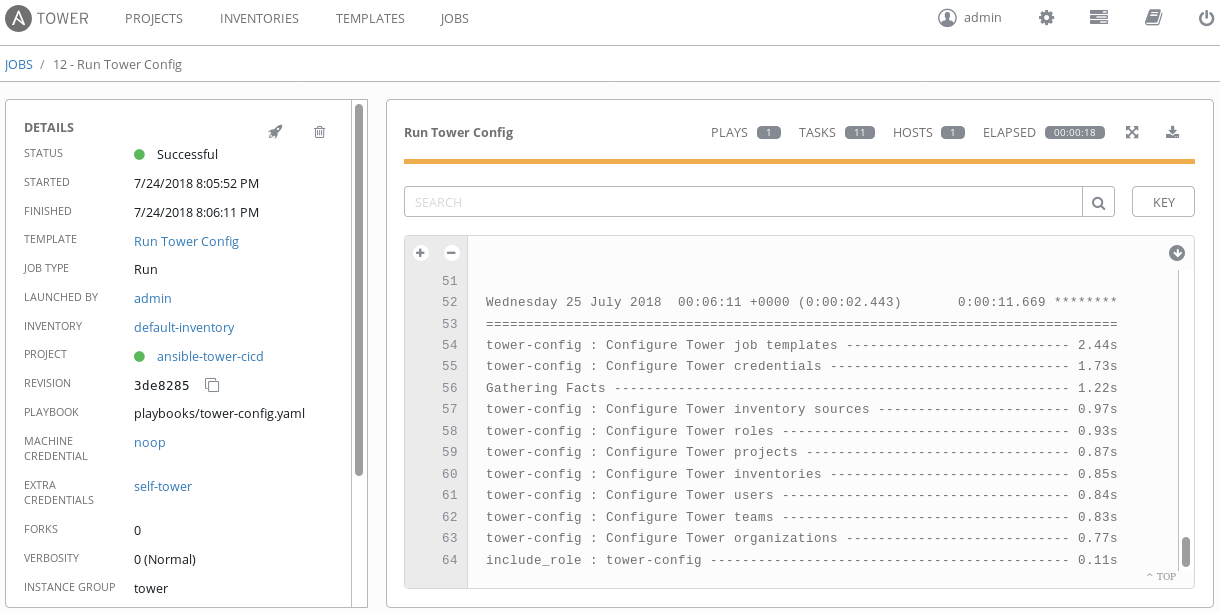Click the TASKS count badge
Image resolution: width=1220 pixels, height=611 pixels.
click(860, 132)
